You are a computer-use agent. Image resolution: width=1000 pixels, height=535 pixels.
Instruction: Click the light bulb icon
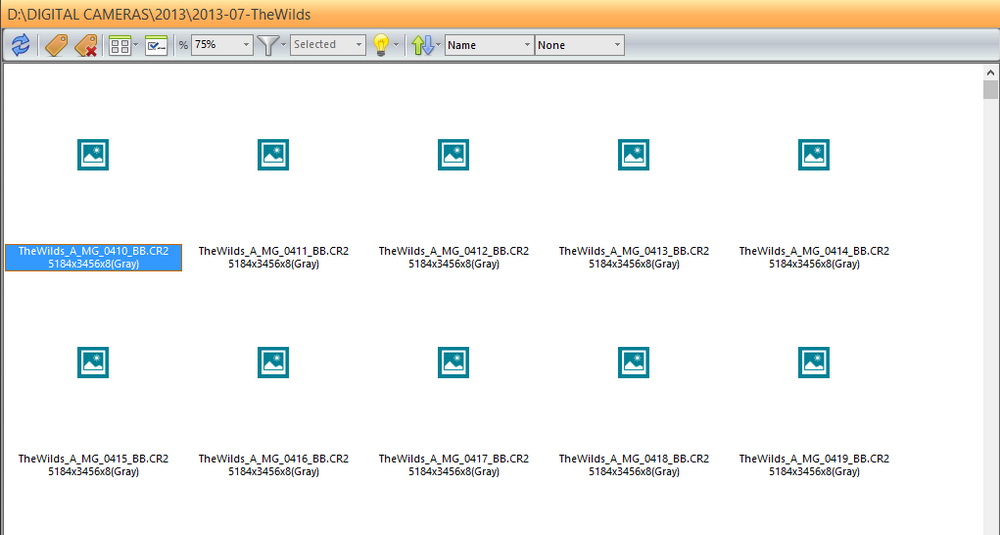[x=381, y=45]
